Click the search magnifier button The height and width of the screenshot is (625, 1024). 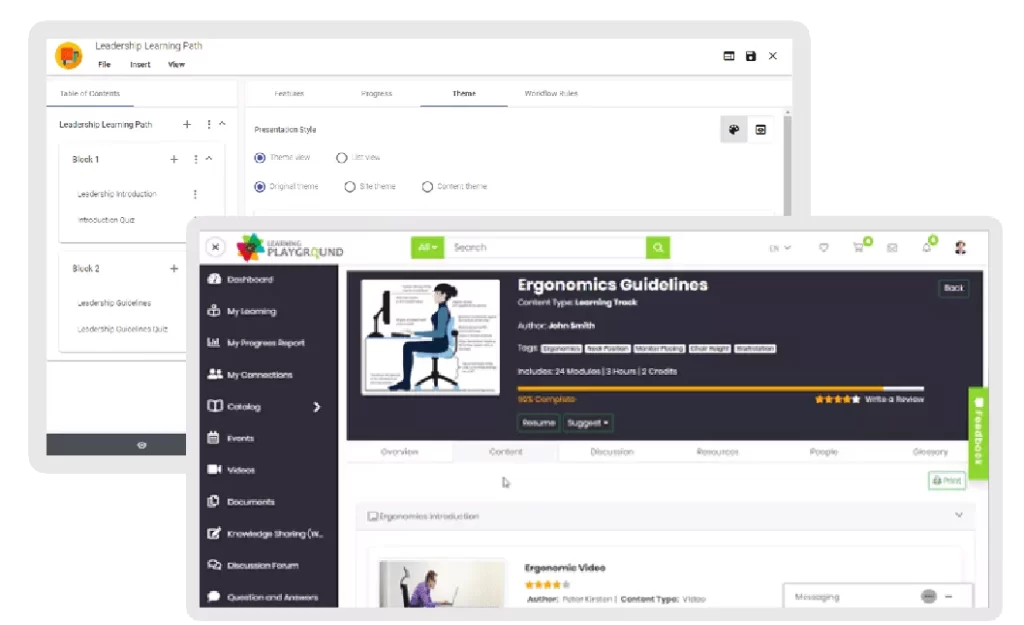point(658,248)
